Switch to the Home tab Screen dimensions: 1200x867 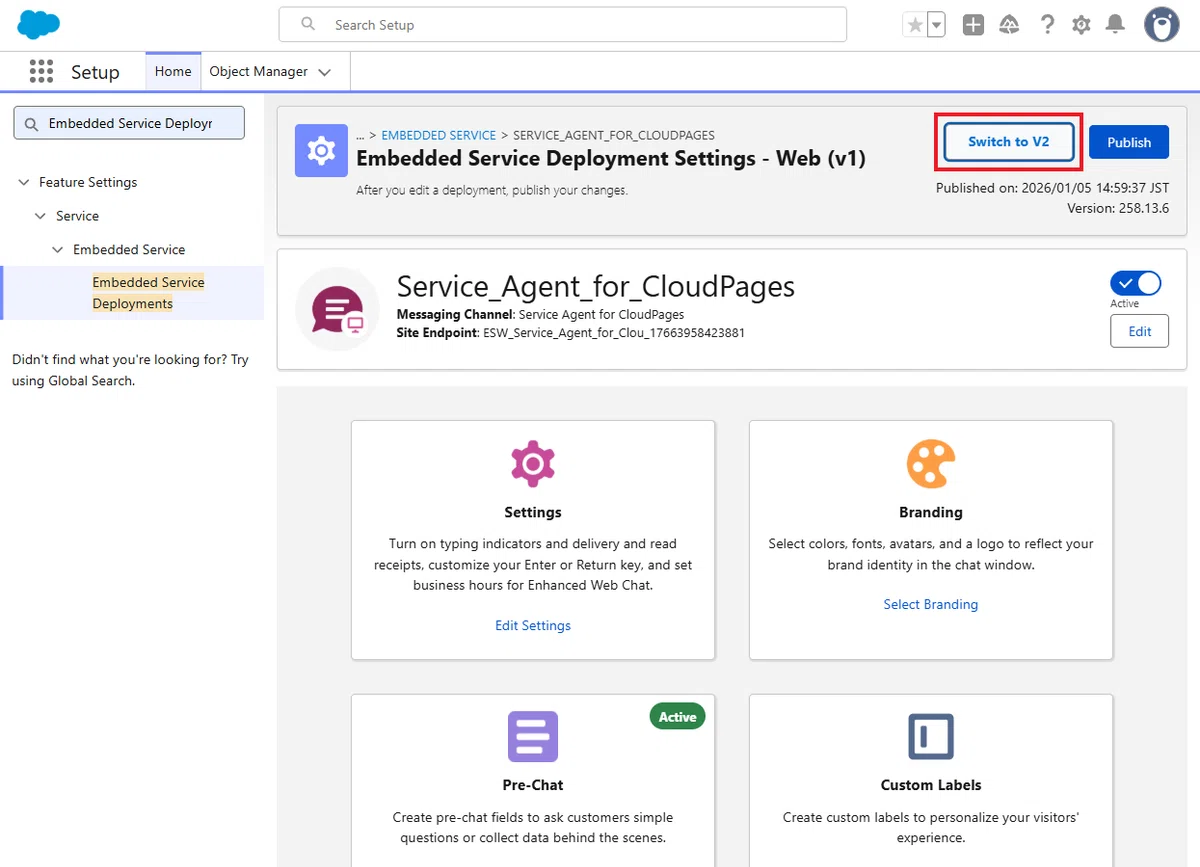(173, 72)
